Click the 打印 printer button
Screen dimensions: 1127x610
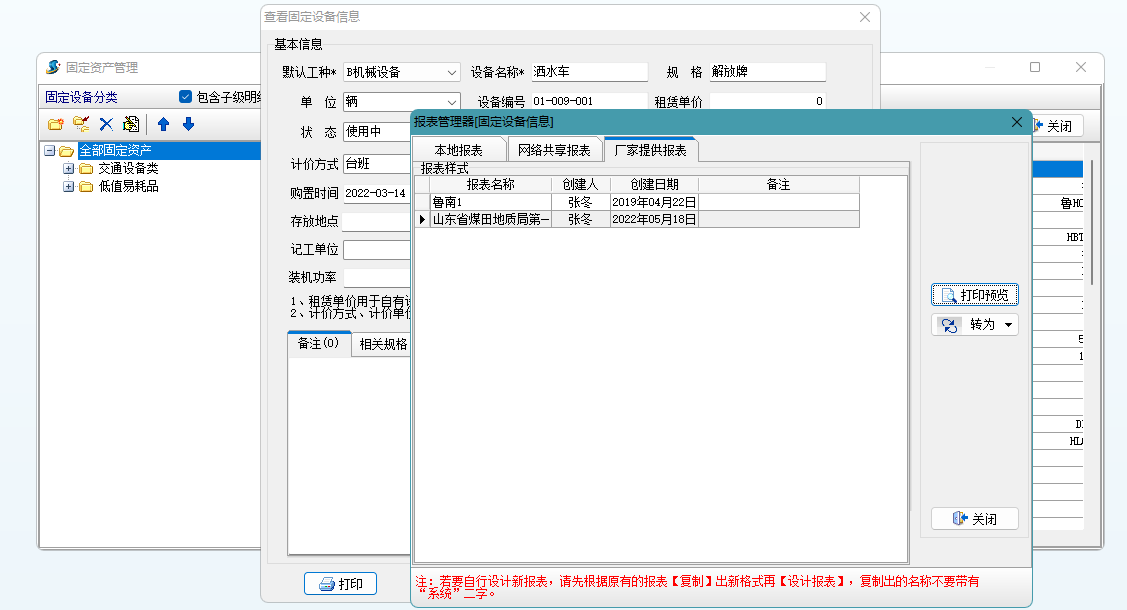340,584
